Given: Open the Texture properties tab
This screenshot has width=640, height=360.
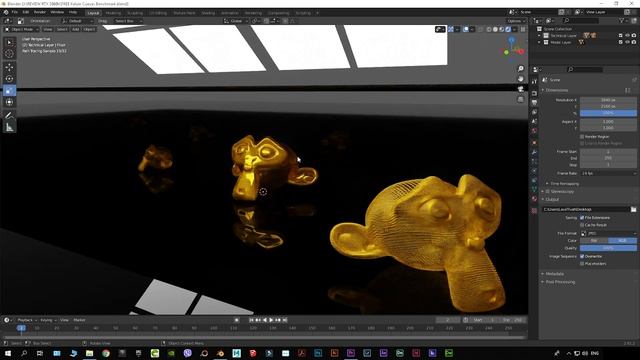Looking at the screenshot, I should pyautogui.click(x=534, y=211).
